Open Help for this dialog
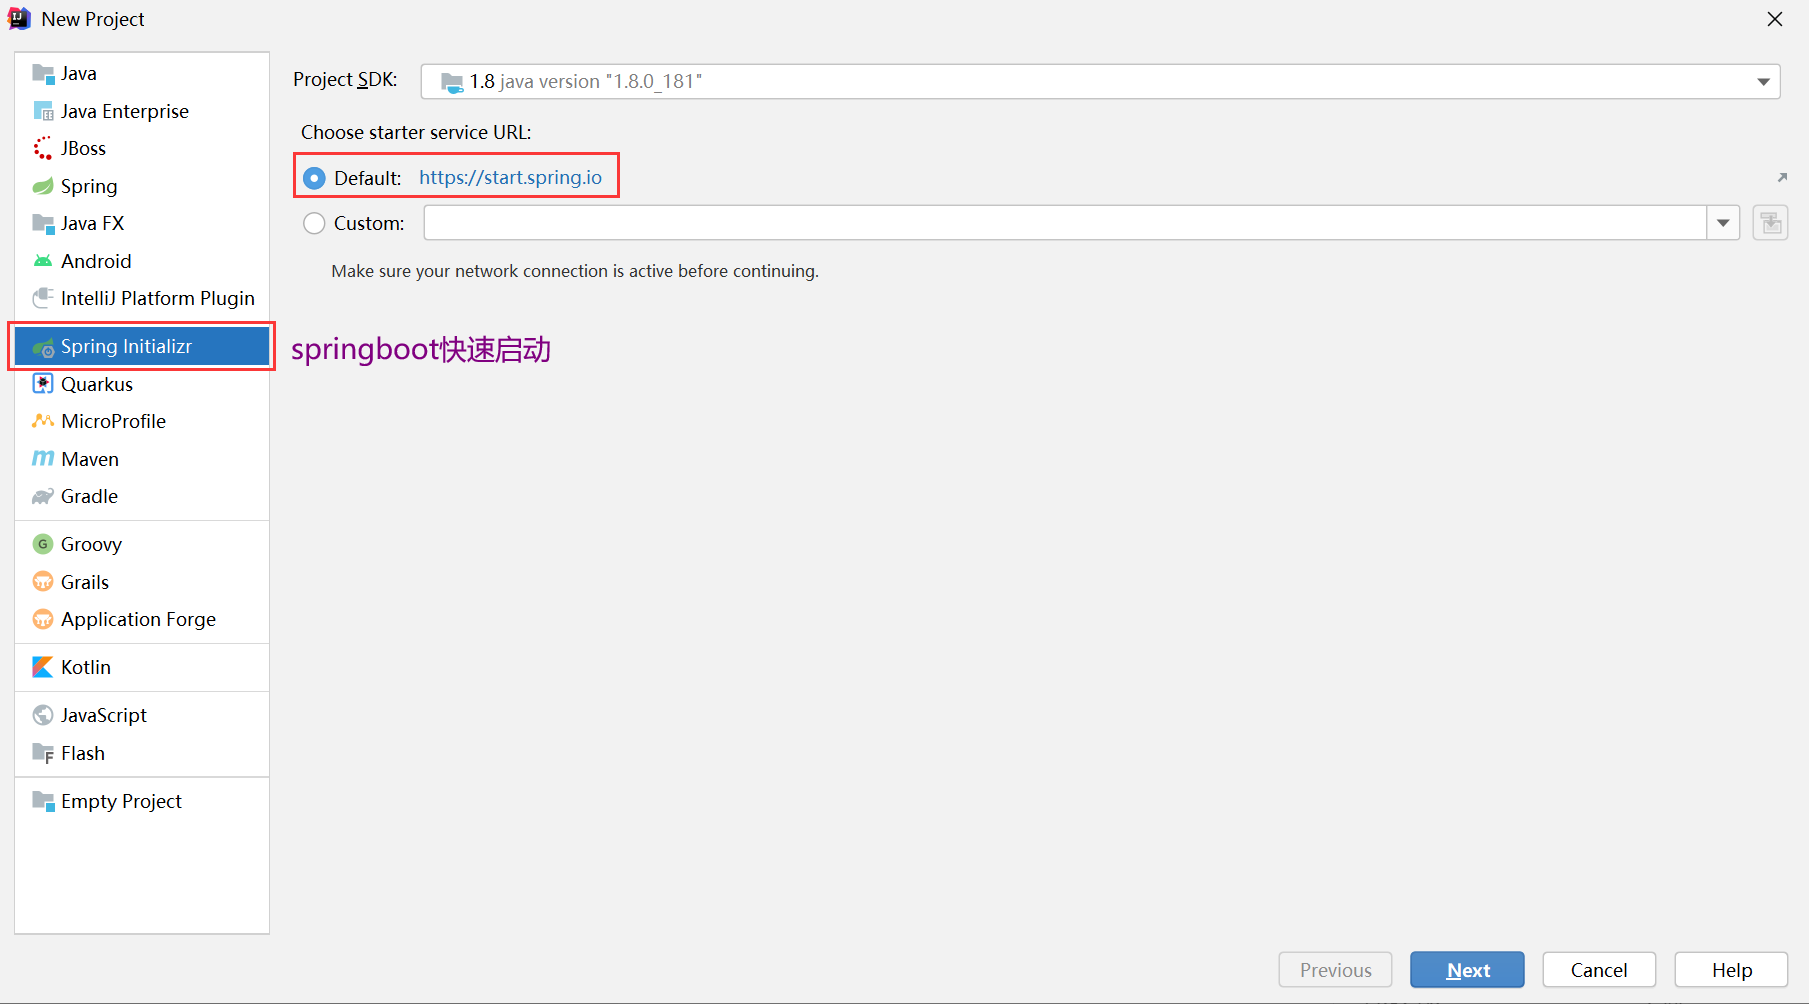 pos(1731,970)
